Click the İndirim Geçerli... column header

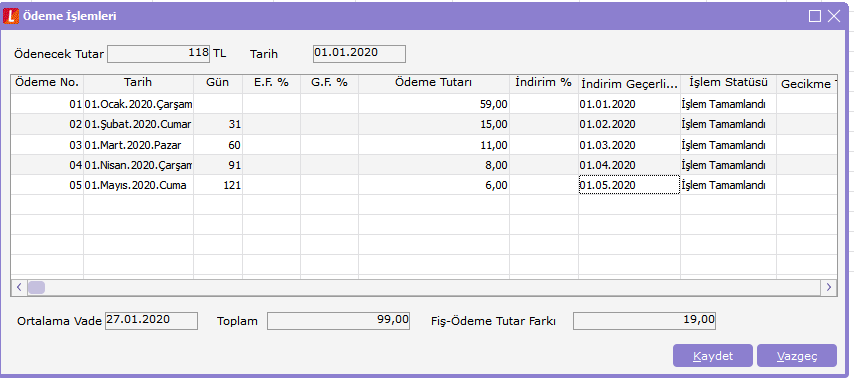(x=629, y=83)
